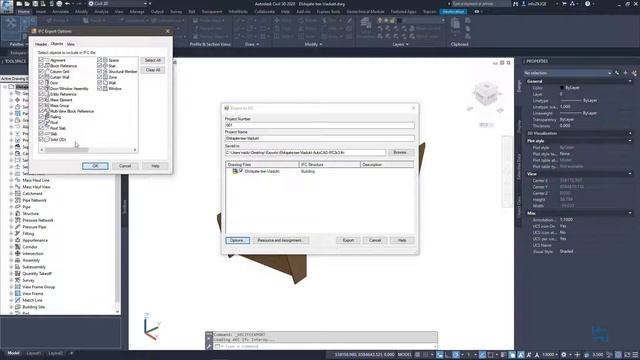Image resolution: width=640 pixels, height=360 pixels.
Task: Switch to the Header tab in IFC Export Options
Action: (41, 44)
